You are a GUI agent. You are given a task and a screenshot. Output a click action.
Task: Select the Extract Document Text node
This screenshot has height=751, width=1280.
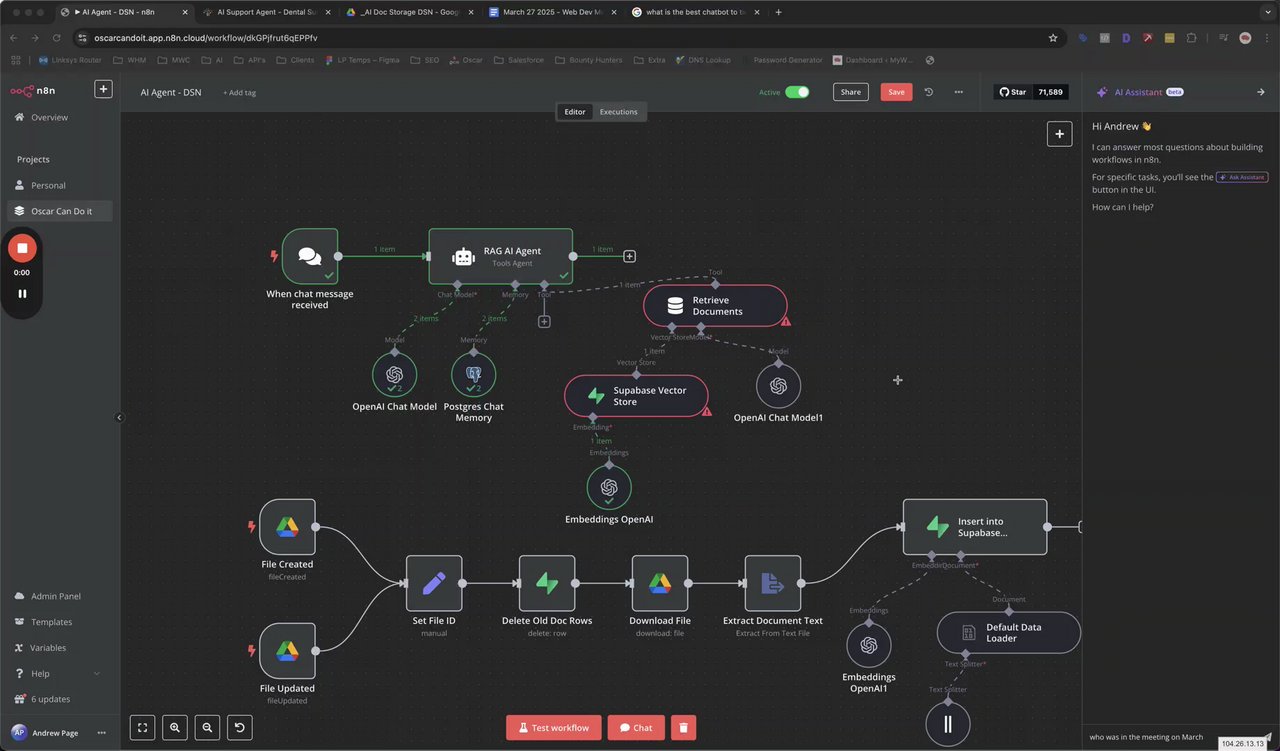point(773,583)
